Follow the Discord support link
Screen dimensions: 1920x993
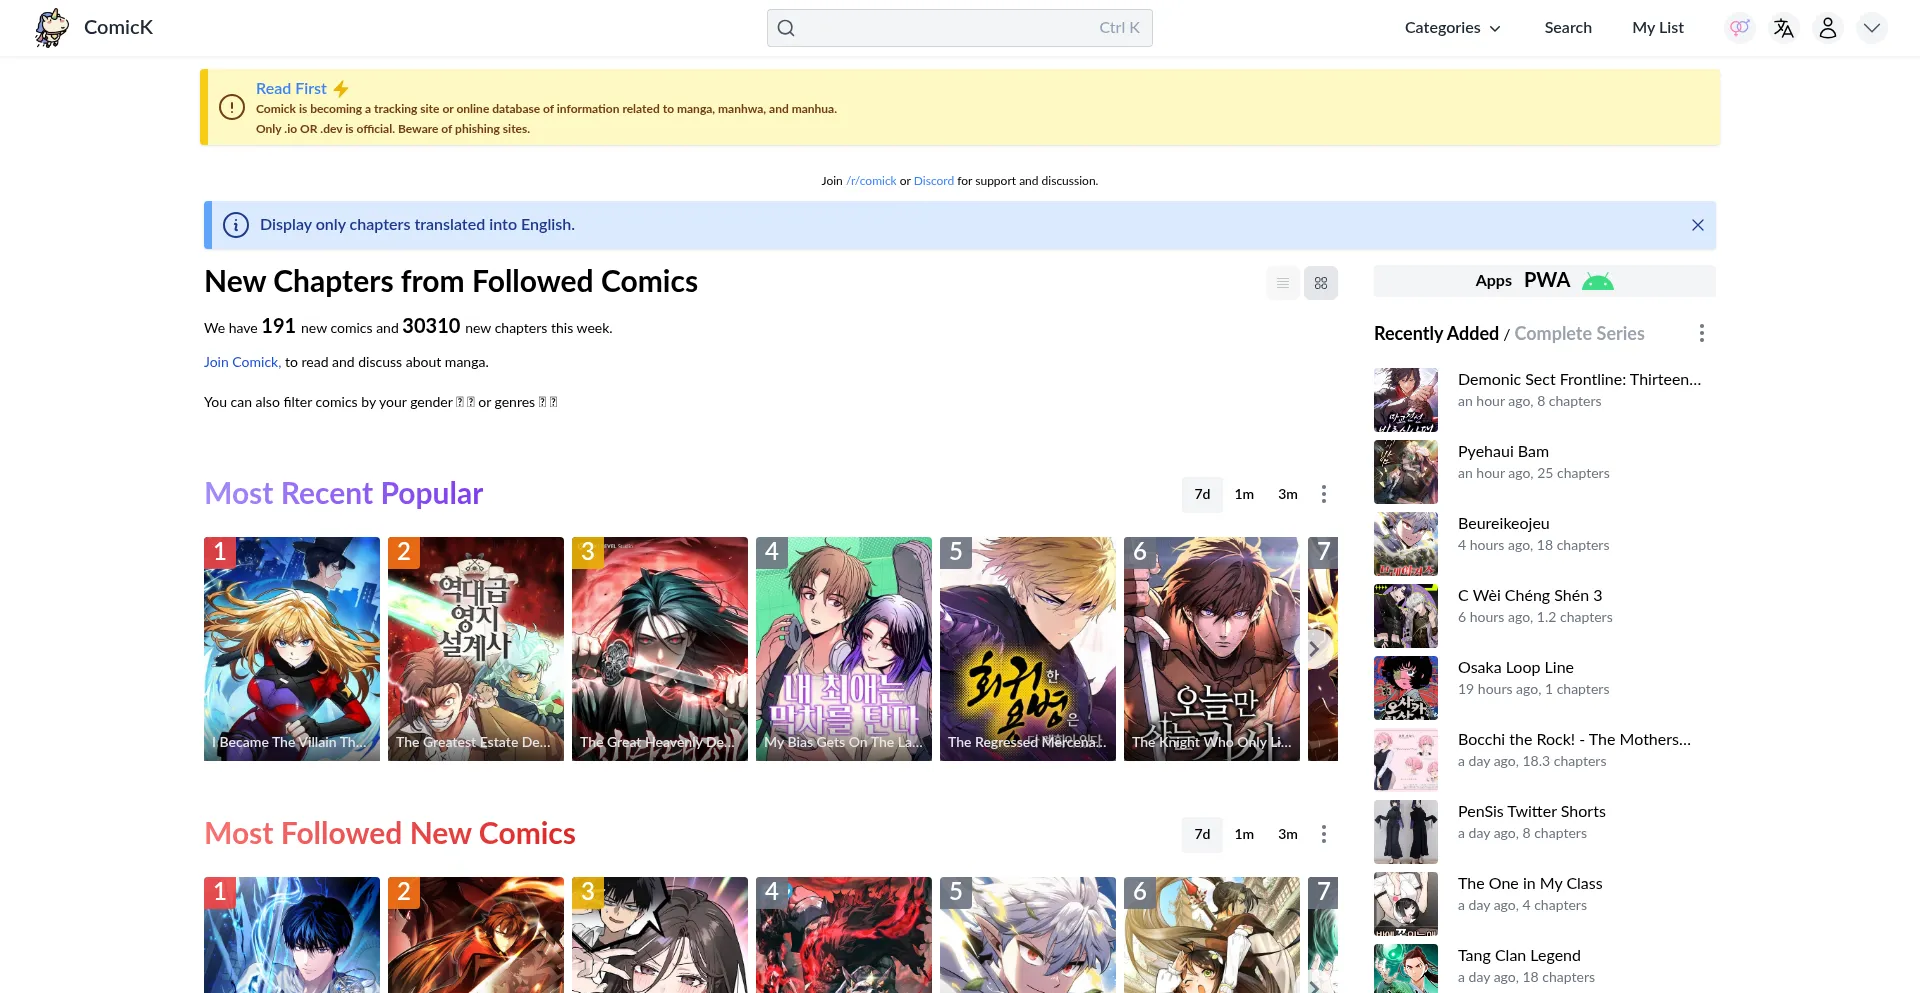tap(933, 181)
